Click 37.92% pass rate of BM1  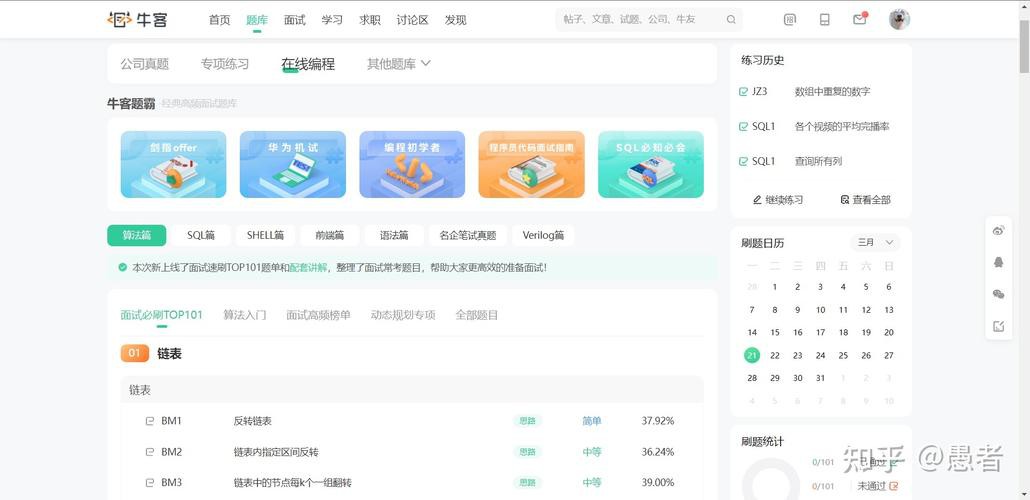(x=658, y=421)
